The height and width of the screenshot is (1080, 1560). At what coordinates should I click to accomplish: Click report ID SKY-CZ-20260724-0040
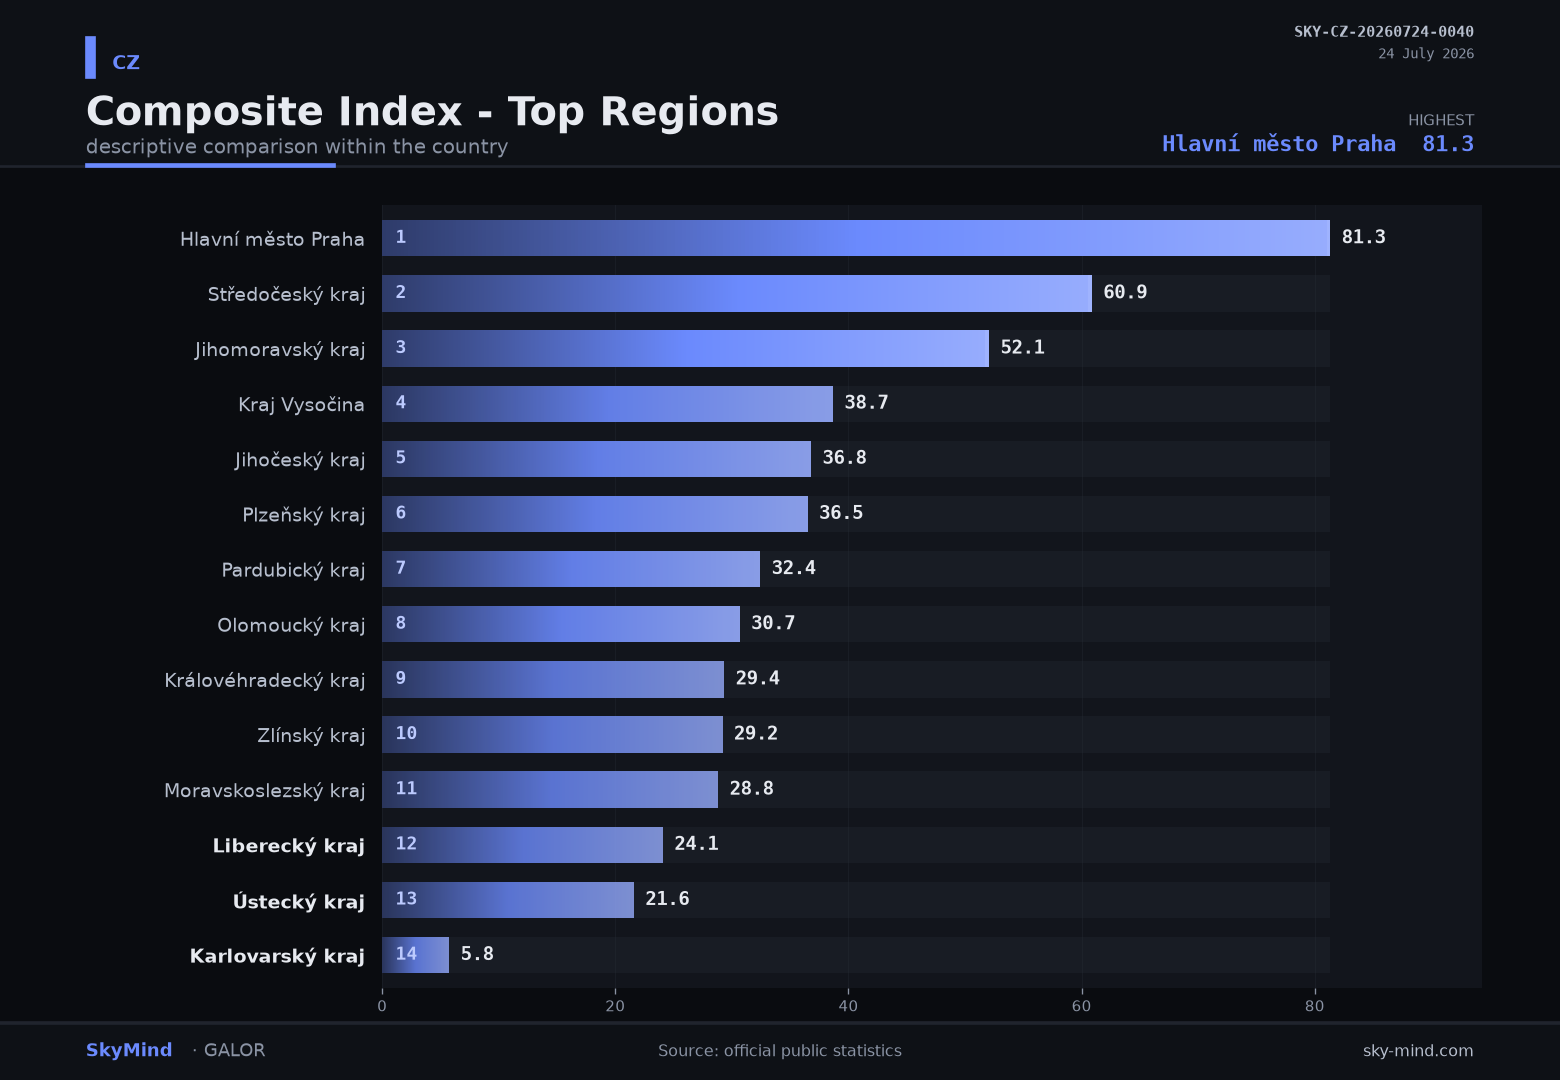(x=1384, y=31)
